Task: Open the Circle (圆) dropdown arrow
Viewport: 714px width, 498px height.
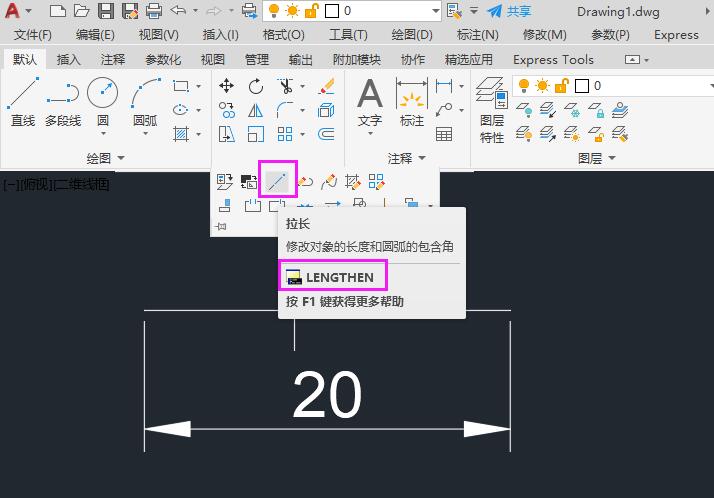Action: point(103,133)
